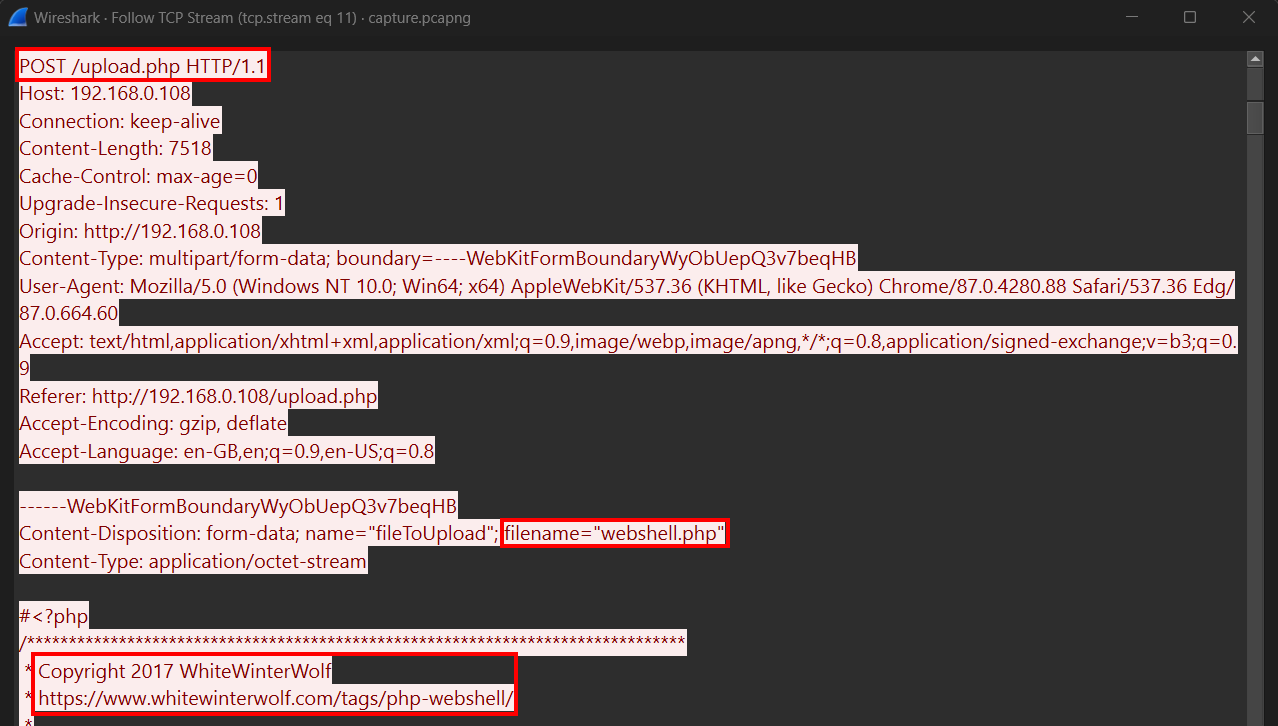Click the whitewinterwolf.com php-webshell URL
The image size is (1278, 726).
point(277,698)
